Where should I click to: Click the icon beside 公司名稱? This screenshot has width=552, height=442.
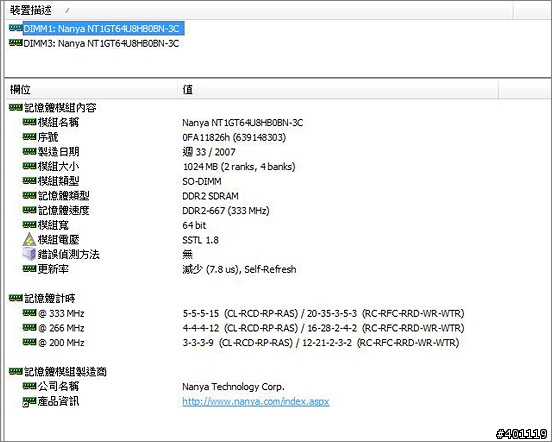click(30, 386)
